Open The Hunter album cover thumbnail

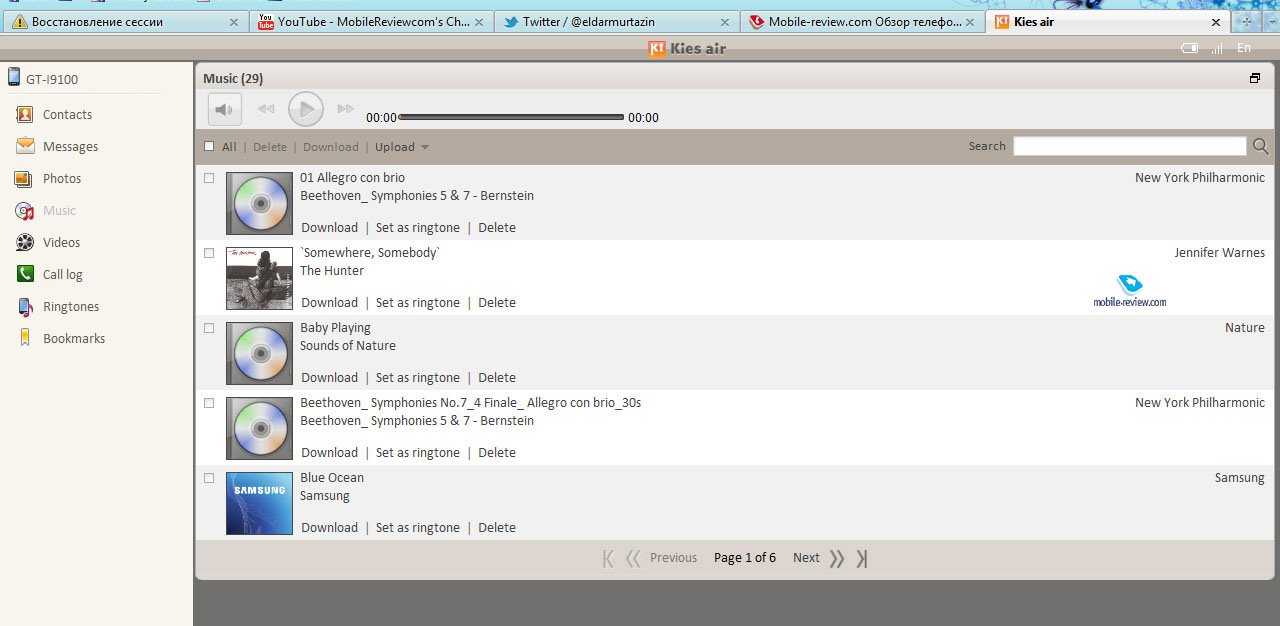click(259, 278)
